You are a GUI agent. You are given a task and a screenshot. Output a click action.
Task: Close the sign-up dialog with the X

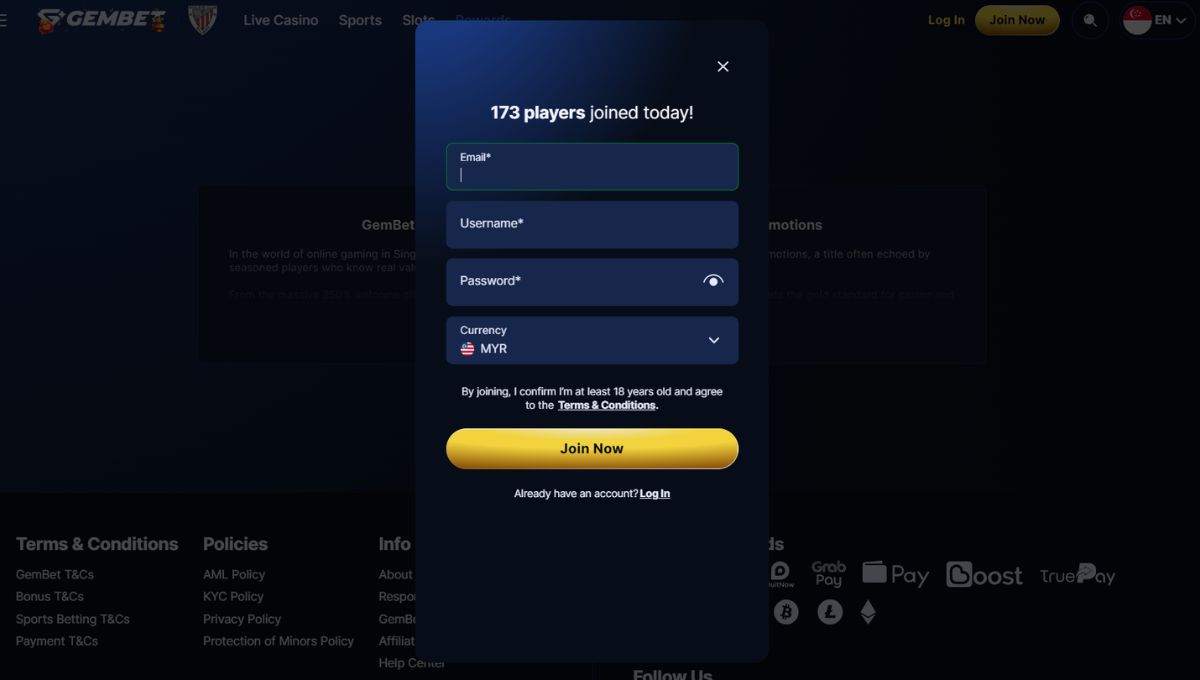[723, 66]
